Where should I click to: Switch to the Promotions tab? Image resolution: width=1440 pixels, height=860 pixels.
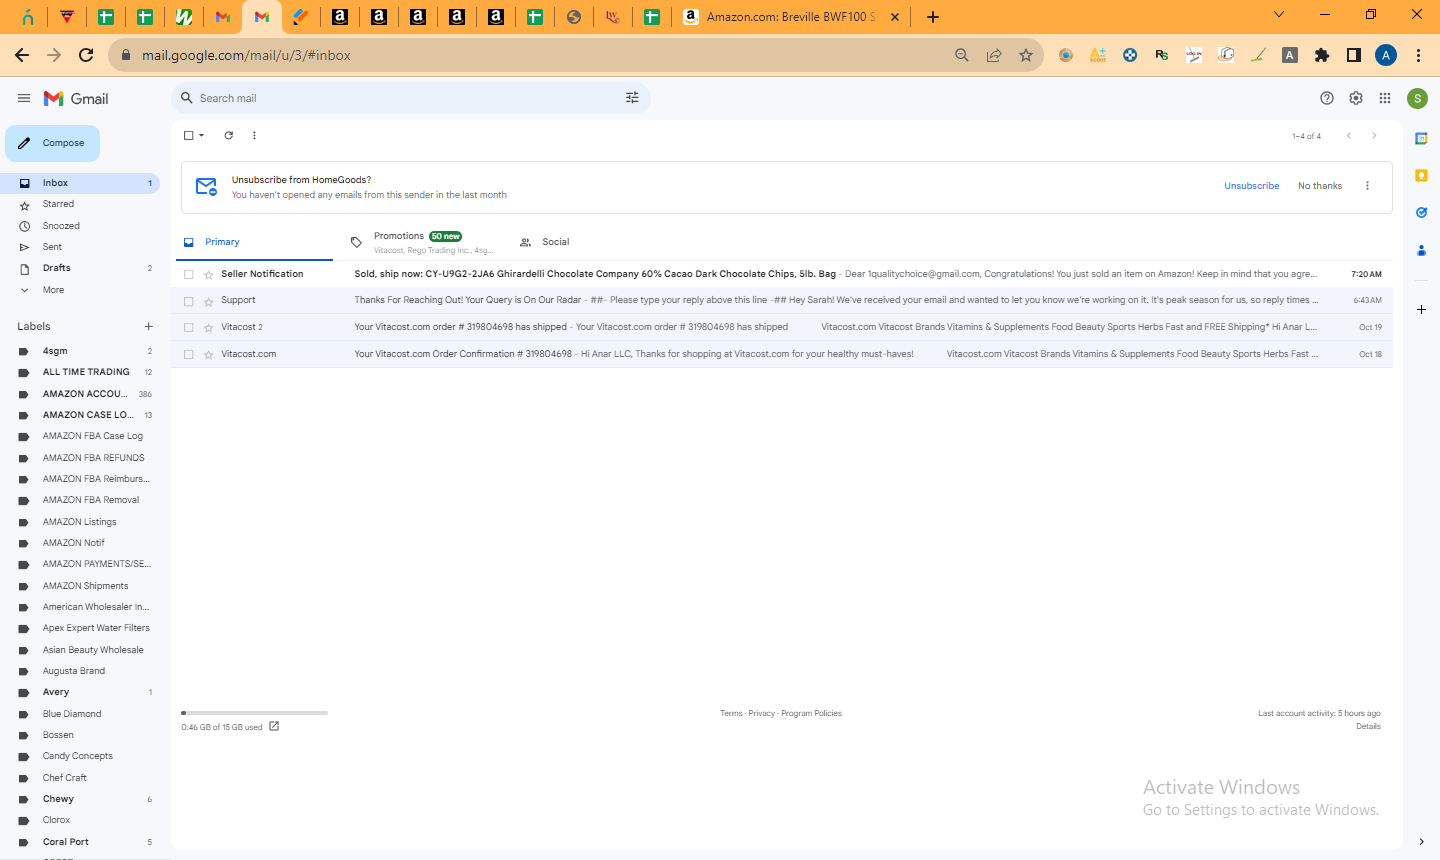[x=422, y=242]
